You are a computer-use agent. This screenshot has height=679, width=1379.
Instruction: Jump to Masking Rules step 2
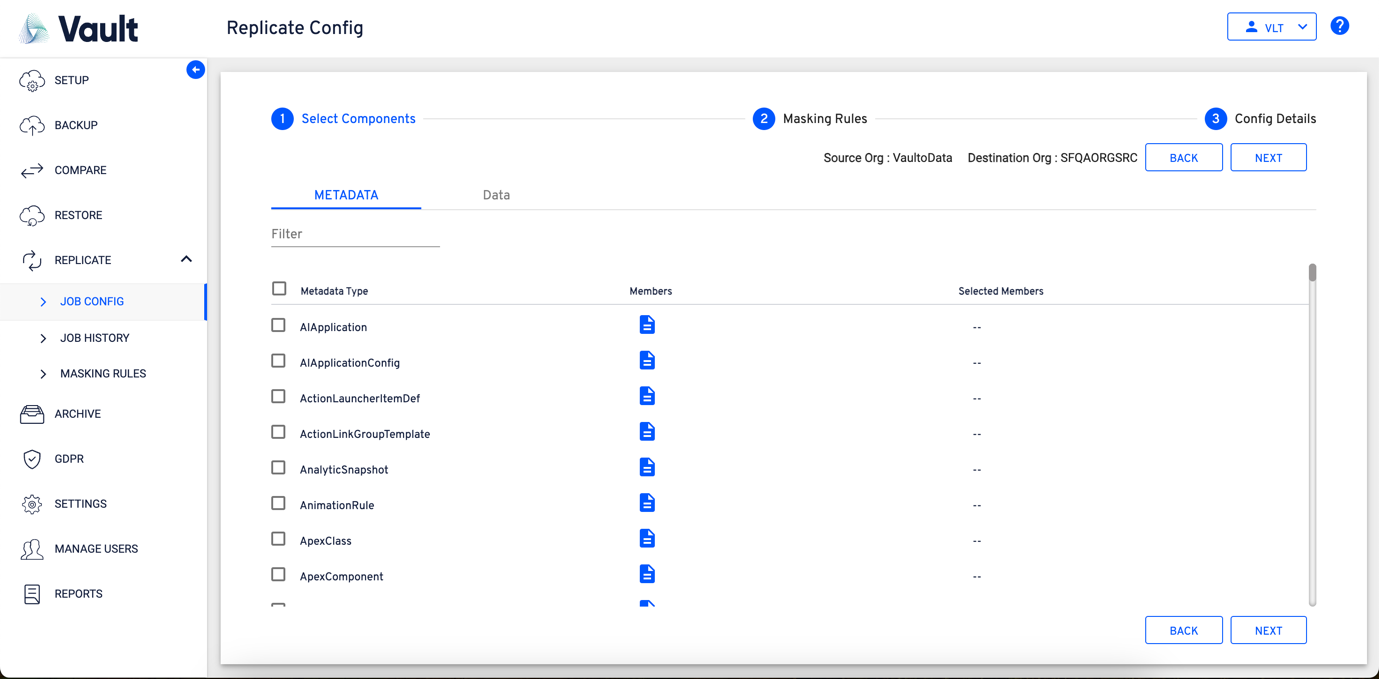[764, 119]
